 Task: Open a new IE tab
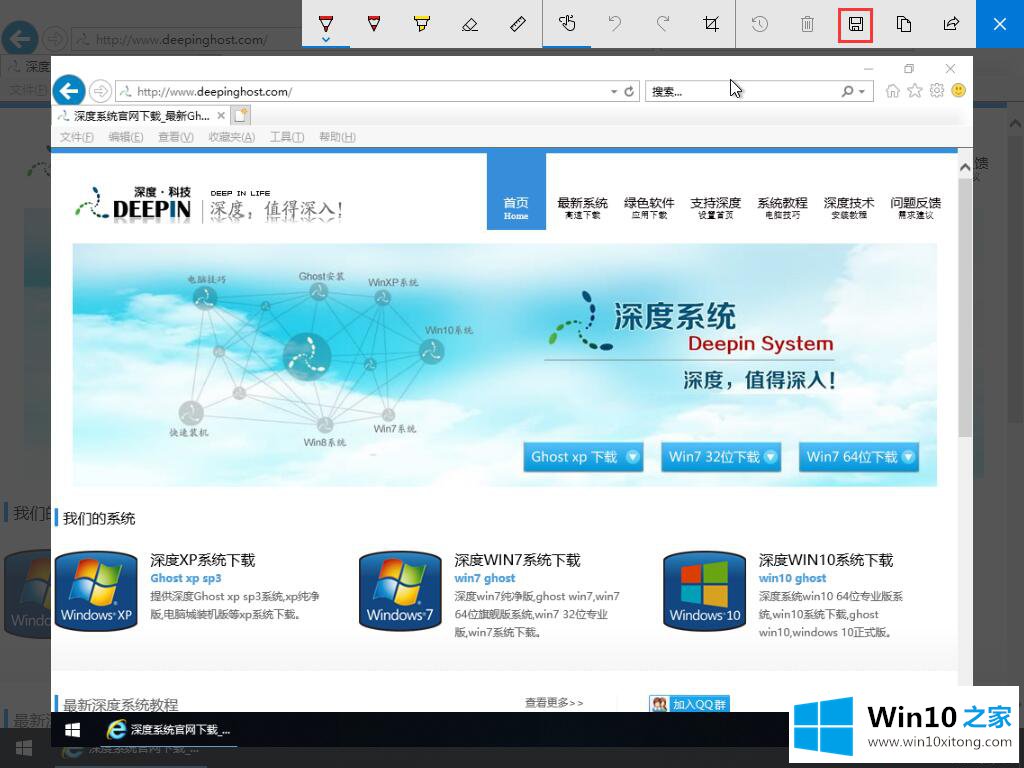coord(240,116)
